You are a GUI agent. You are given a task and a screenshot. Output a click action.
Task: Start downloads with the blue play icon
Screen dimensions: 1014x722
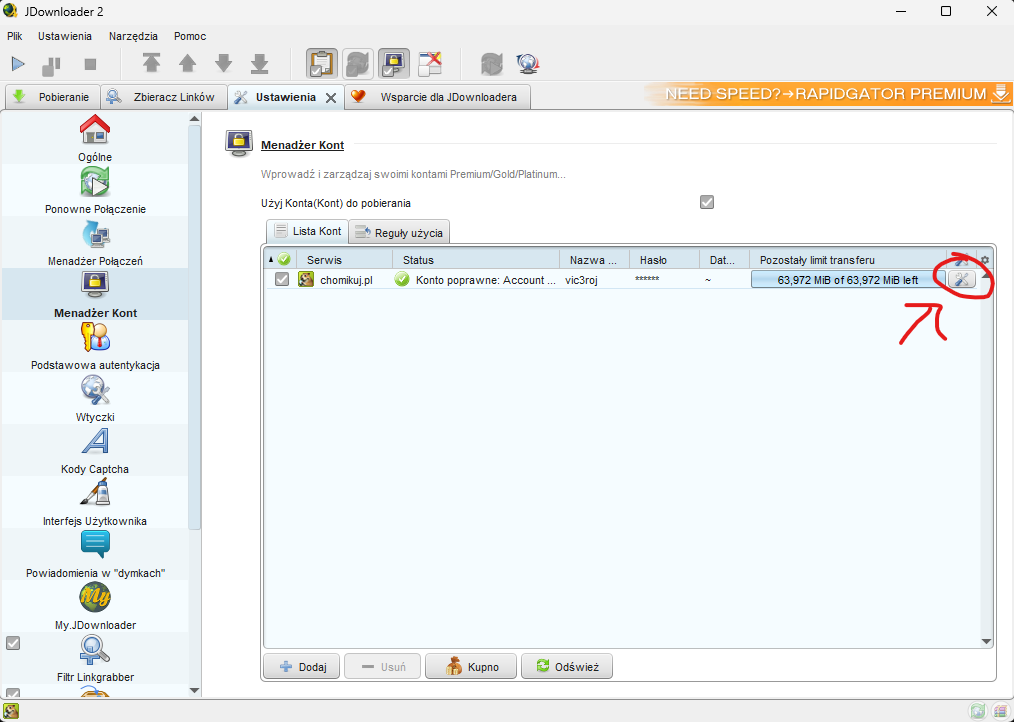[18, 63]
